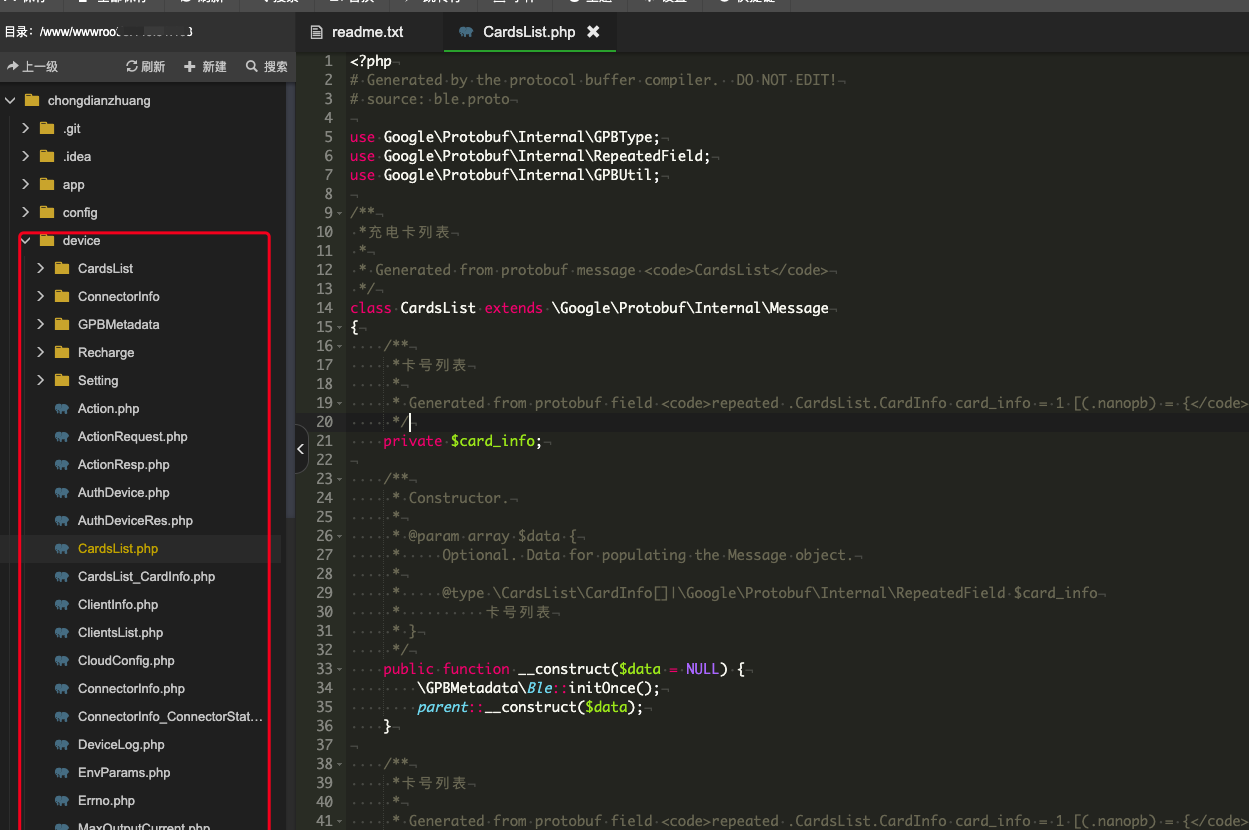Screen dimensions: 1249x830
Task: Click the folder icon of .git
Action: 47,128
